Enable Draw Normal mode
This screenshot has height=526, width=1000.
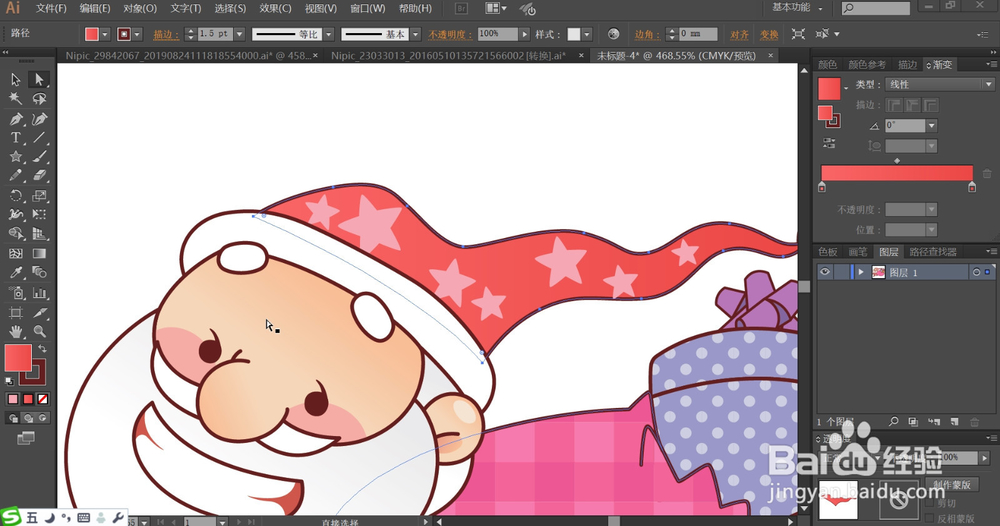click(13, 418)
